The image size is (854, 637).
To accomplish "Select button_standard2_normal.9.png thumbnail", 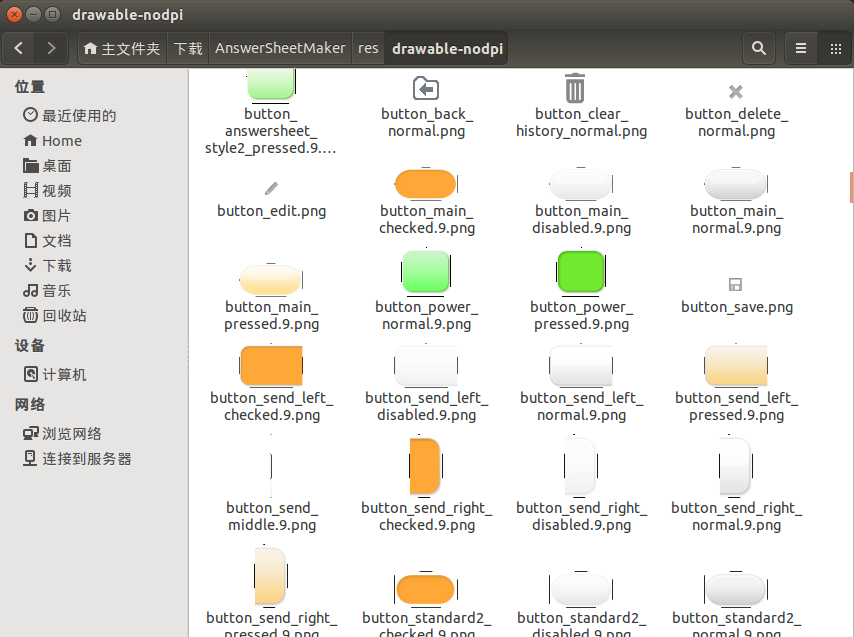I will 736,589.
